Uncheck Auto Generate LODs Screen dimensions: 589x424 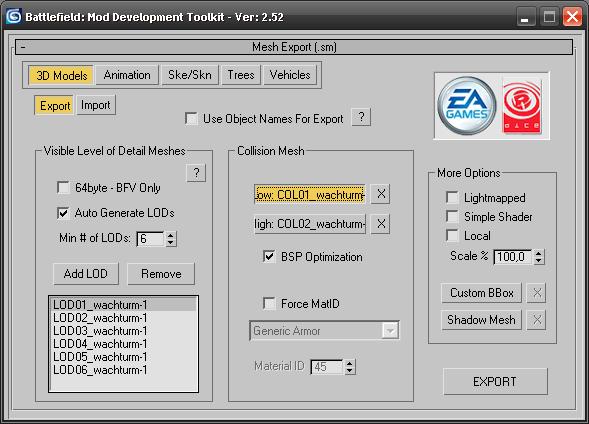pyautogui.click(x=63, y=213)
